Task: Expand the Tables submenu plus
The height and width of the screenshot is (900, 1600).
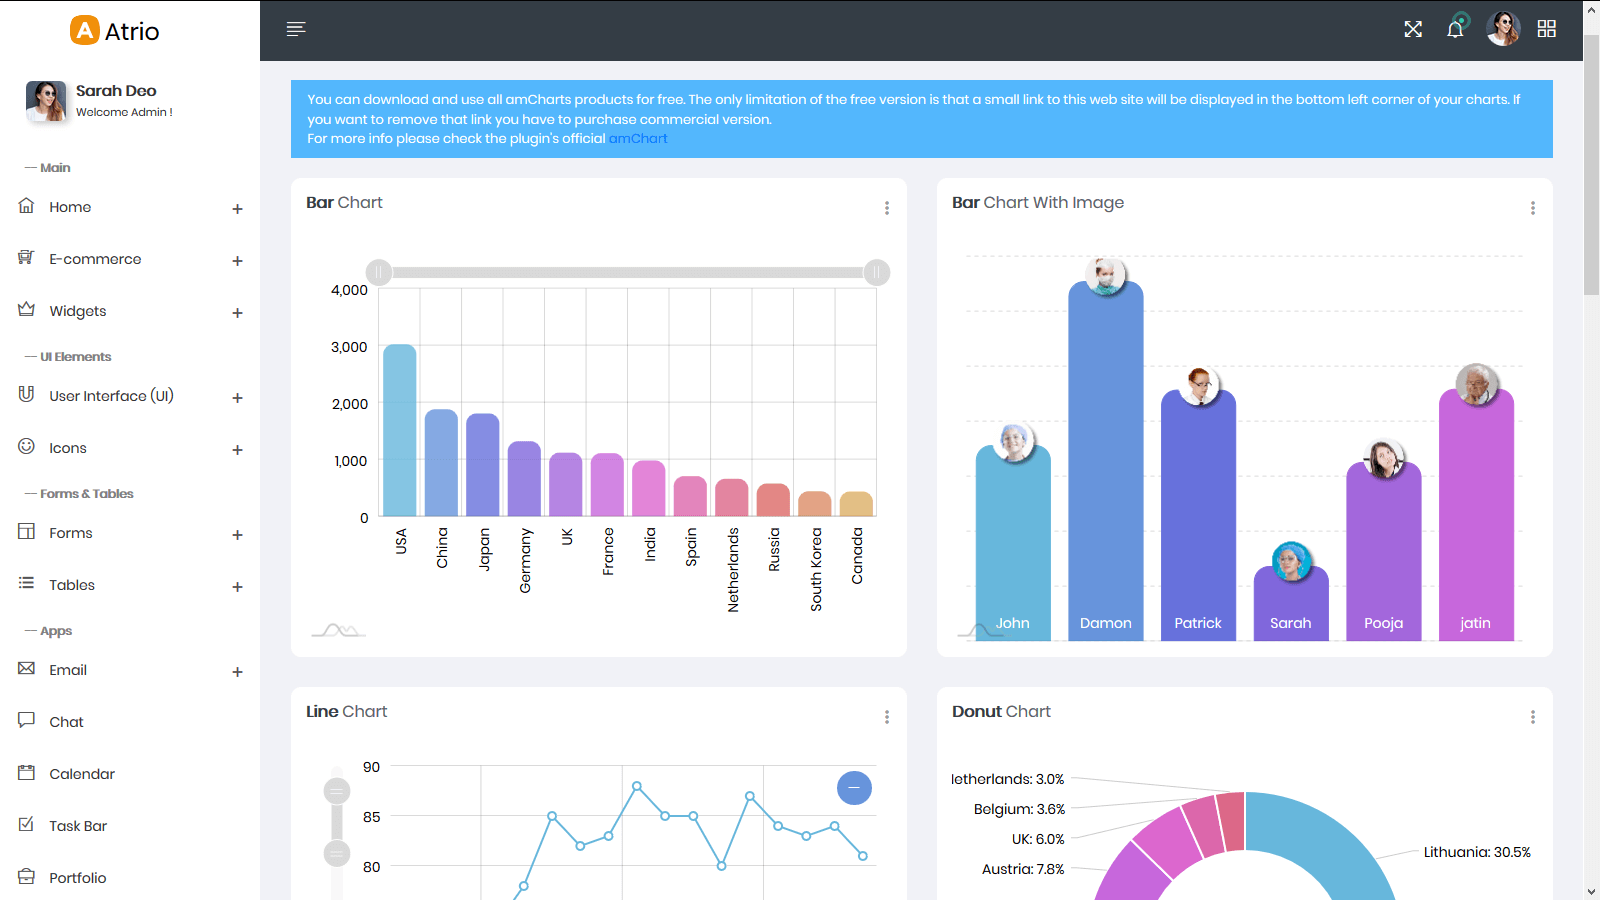Action: point(237,587)
